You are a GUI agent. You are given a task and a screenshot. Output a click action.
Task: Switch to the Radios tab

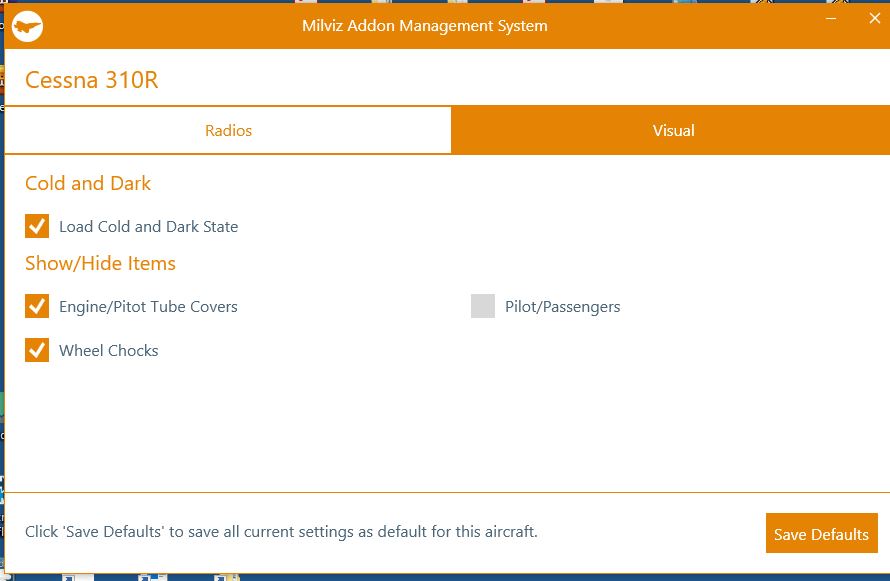(x=228, y=130)
